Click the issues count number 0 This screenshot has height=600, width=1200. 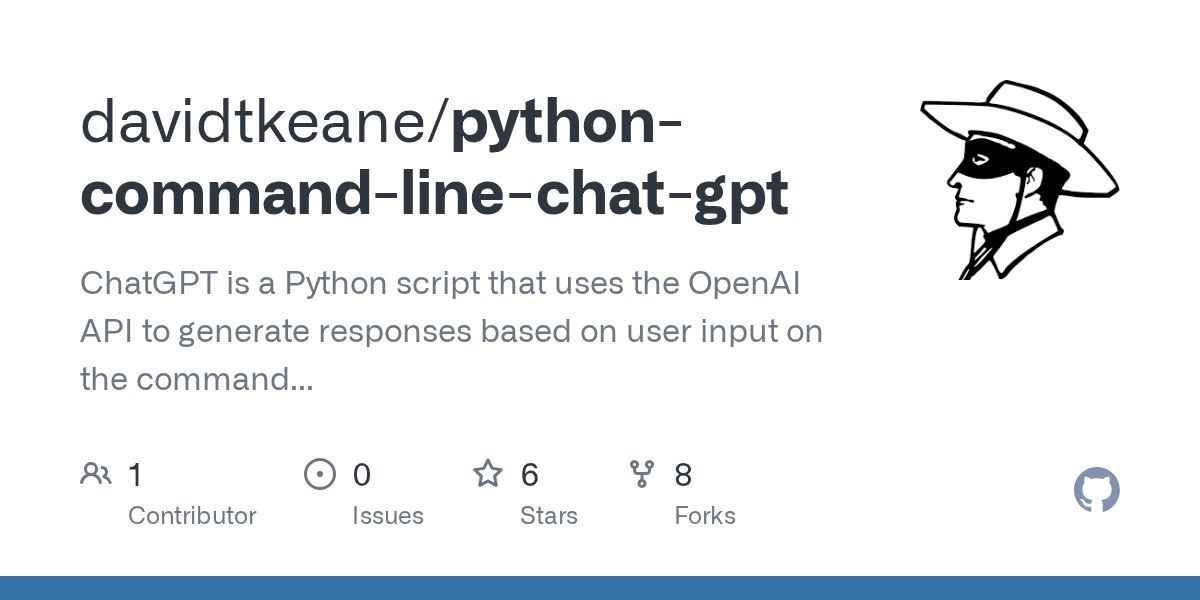[361, 475]
